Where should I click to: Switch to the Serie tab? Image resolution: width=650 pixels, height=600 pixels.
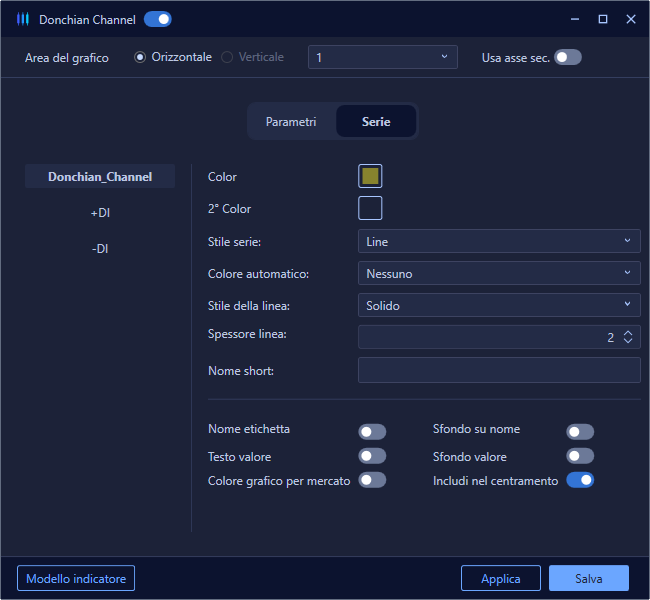376,121
